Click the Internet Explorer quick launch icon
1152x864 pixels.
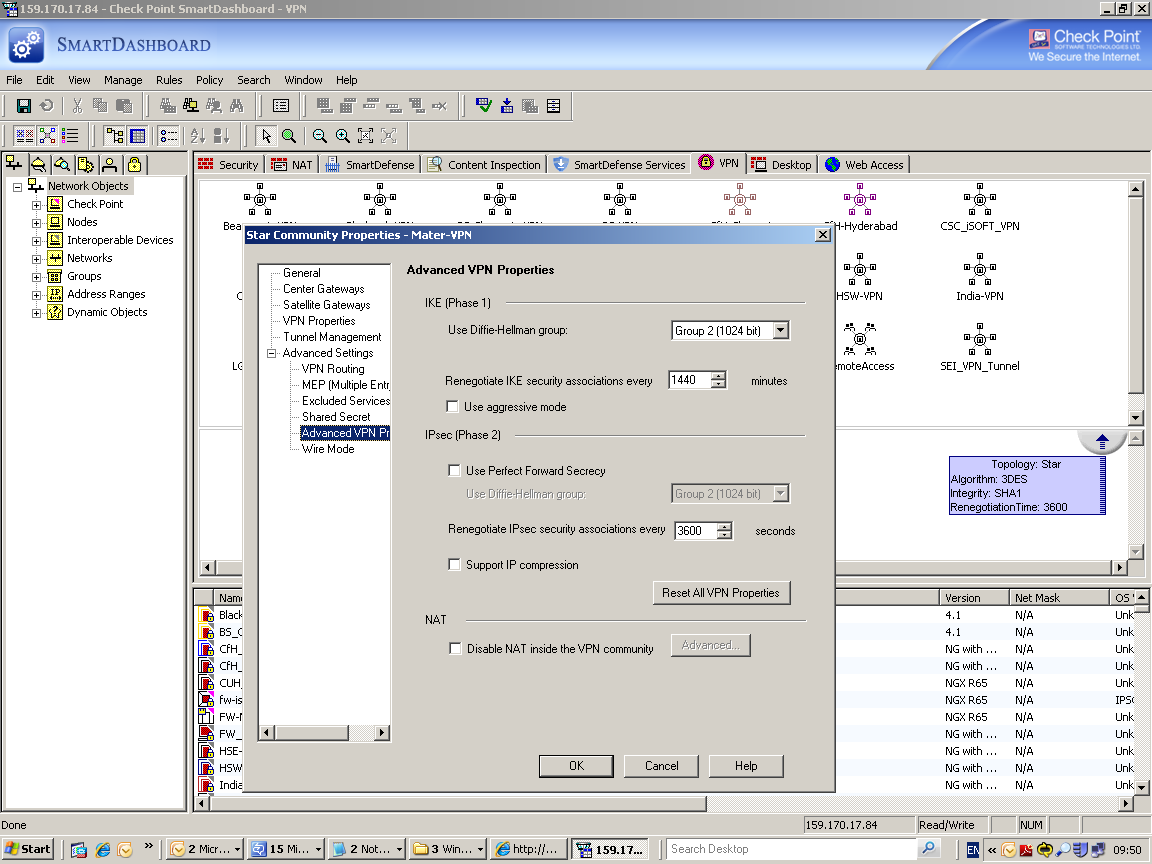pyautogui.click(x=103, y=849)
